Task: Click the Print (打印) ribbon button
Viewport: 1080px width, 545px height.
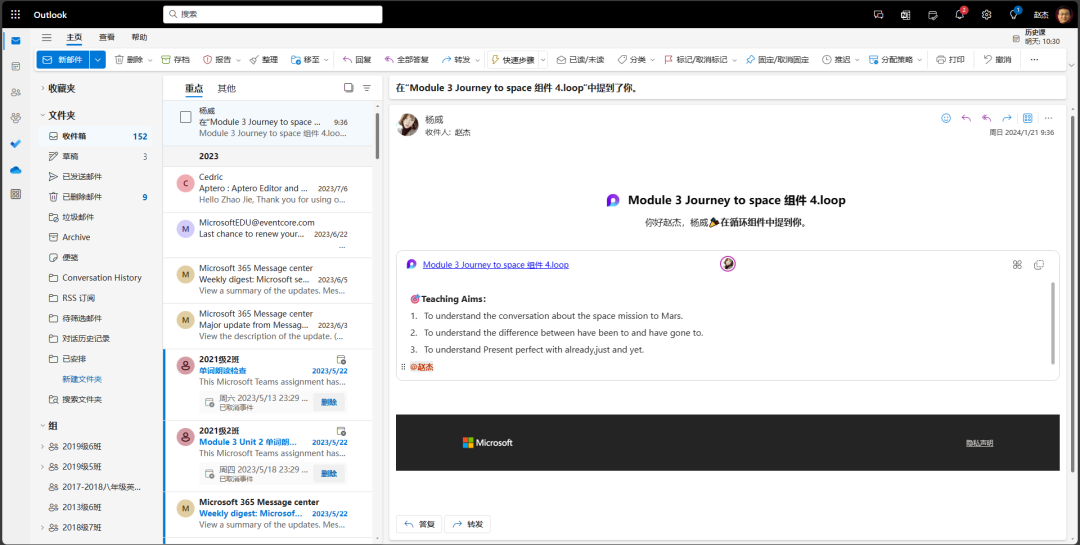Action: [950, 60]
